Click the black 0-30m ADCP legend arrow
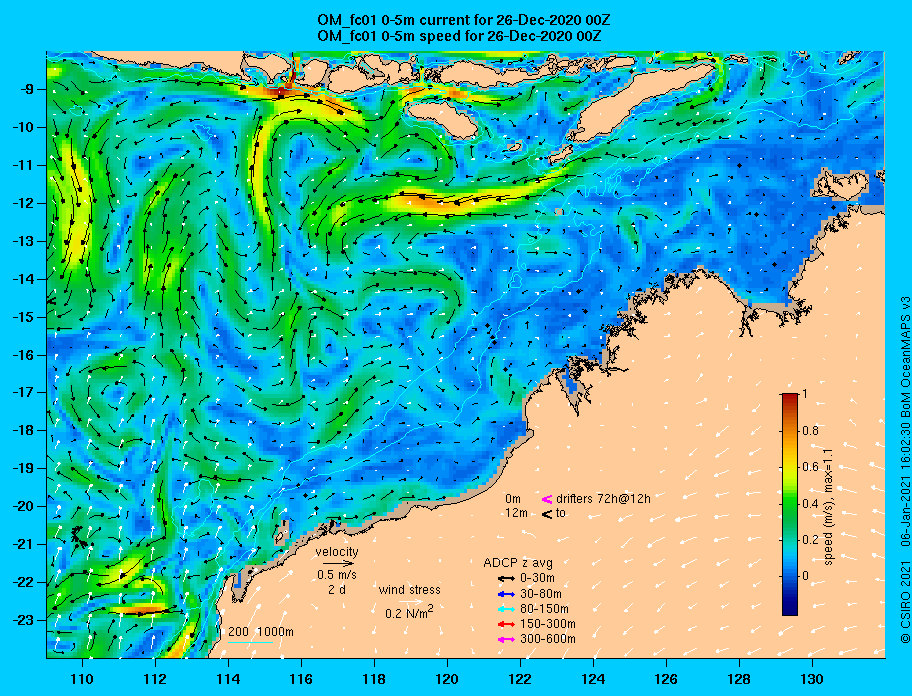Screen dimensions: 912x696 pyautogui.click(x=506, y=579)
